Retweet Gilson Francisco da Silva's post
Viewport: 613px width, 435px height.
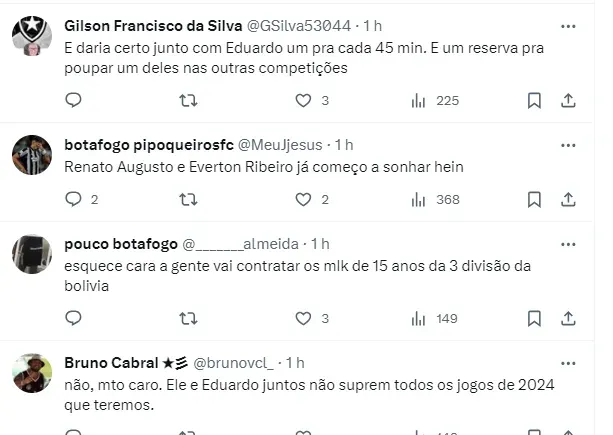[x=187, y=100]
